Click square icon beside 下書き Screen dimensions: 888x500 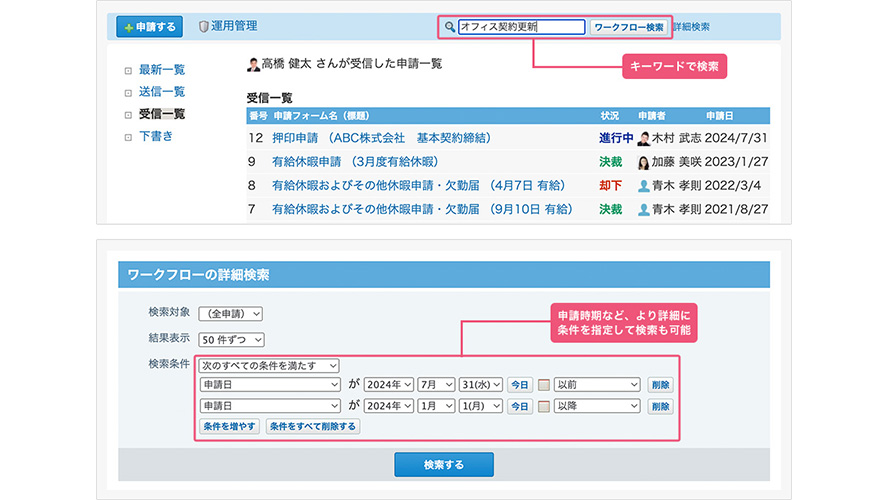click(128, 137)
